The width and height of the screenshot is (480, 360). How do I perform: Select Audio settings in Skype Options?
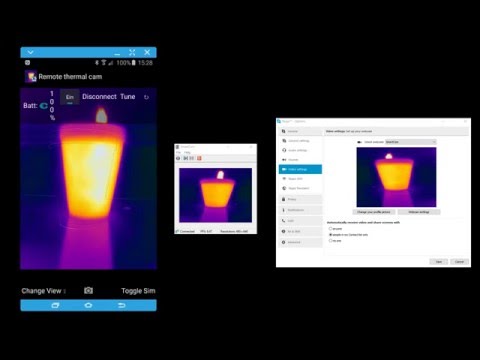(300, 150)
